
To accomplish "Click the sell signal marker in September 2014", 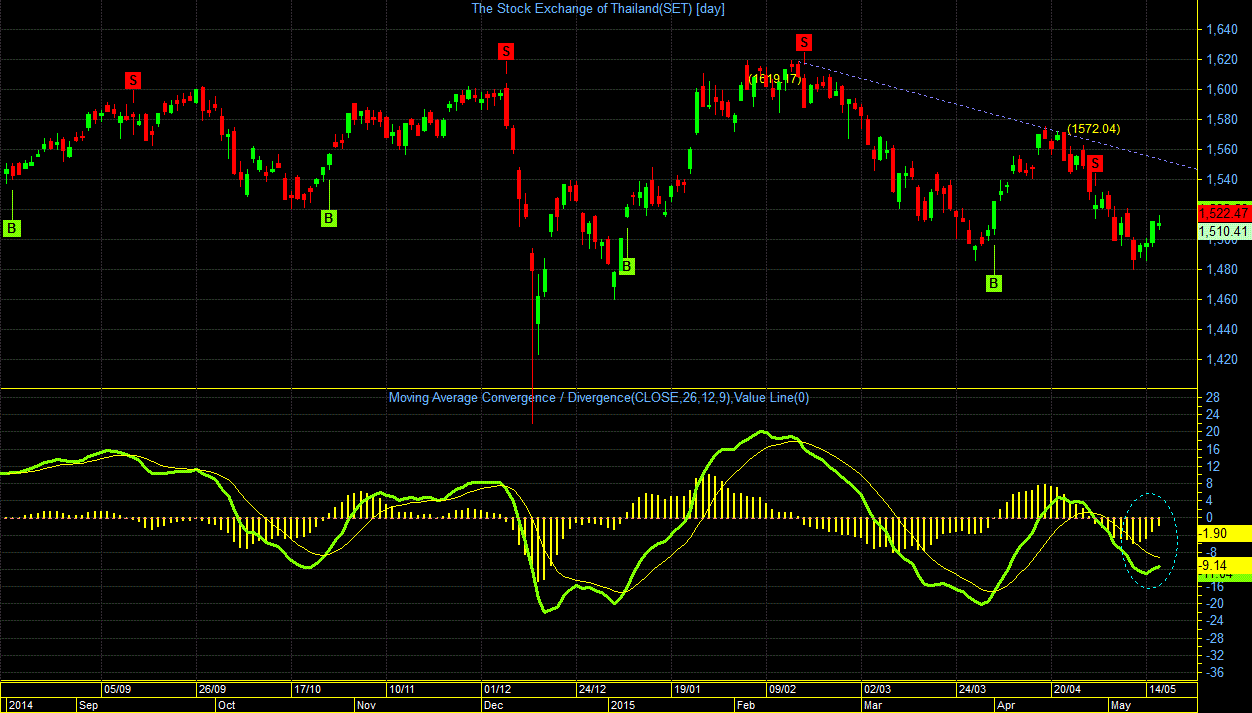I will [133, 80].
